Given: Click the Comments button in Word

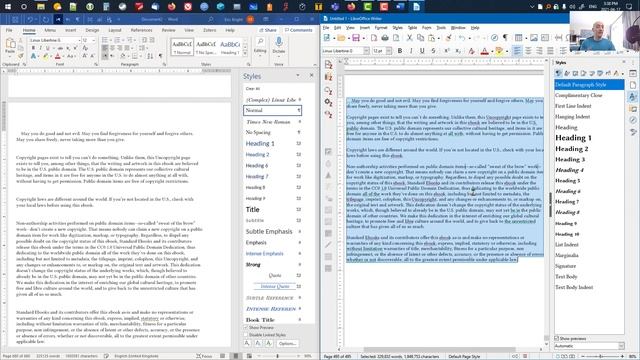Looking at the screenshot, I should [x=298, y=30].
